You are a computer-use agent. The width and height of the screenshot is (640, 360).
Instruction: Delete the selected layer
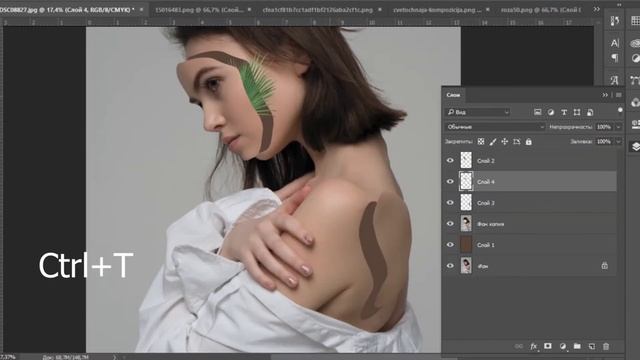(606, 346)
